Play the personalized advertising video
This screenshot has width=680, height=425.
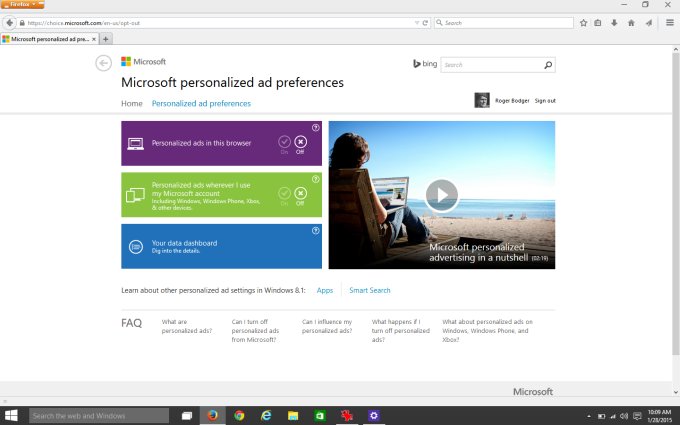[441, 195]
